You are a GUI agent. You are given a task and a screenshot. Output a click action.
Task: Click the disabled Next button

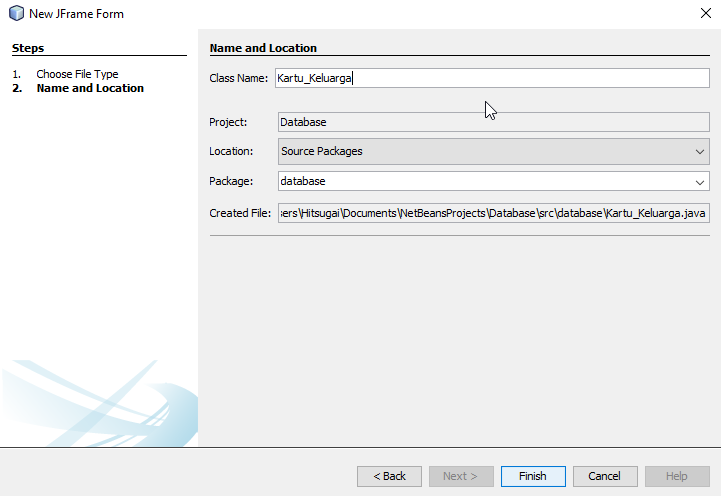(x=461, y=476)
